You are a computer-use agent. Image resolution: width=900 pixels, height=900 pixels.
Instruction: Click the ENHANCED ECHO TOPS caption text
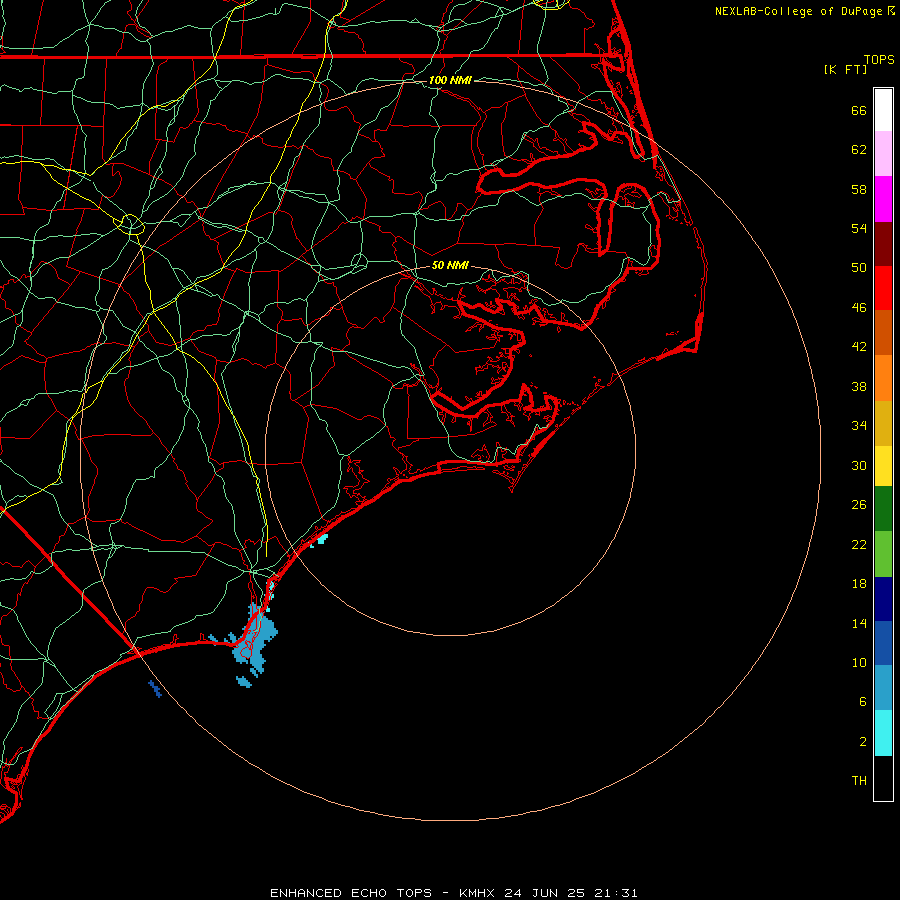click(351, 893)
